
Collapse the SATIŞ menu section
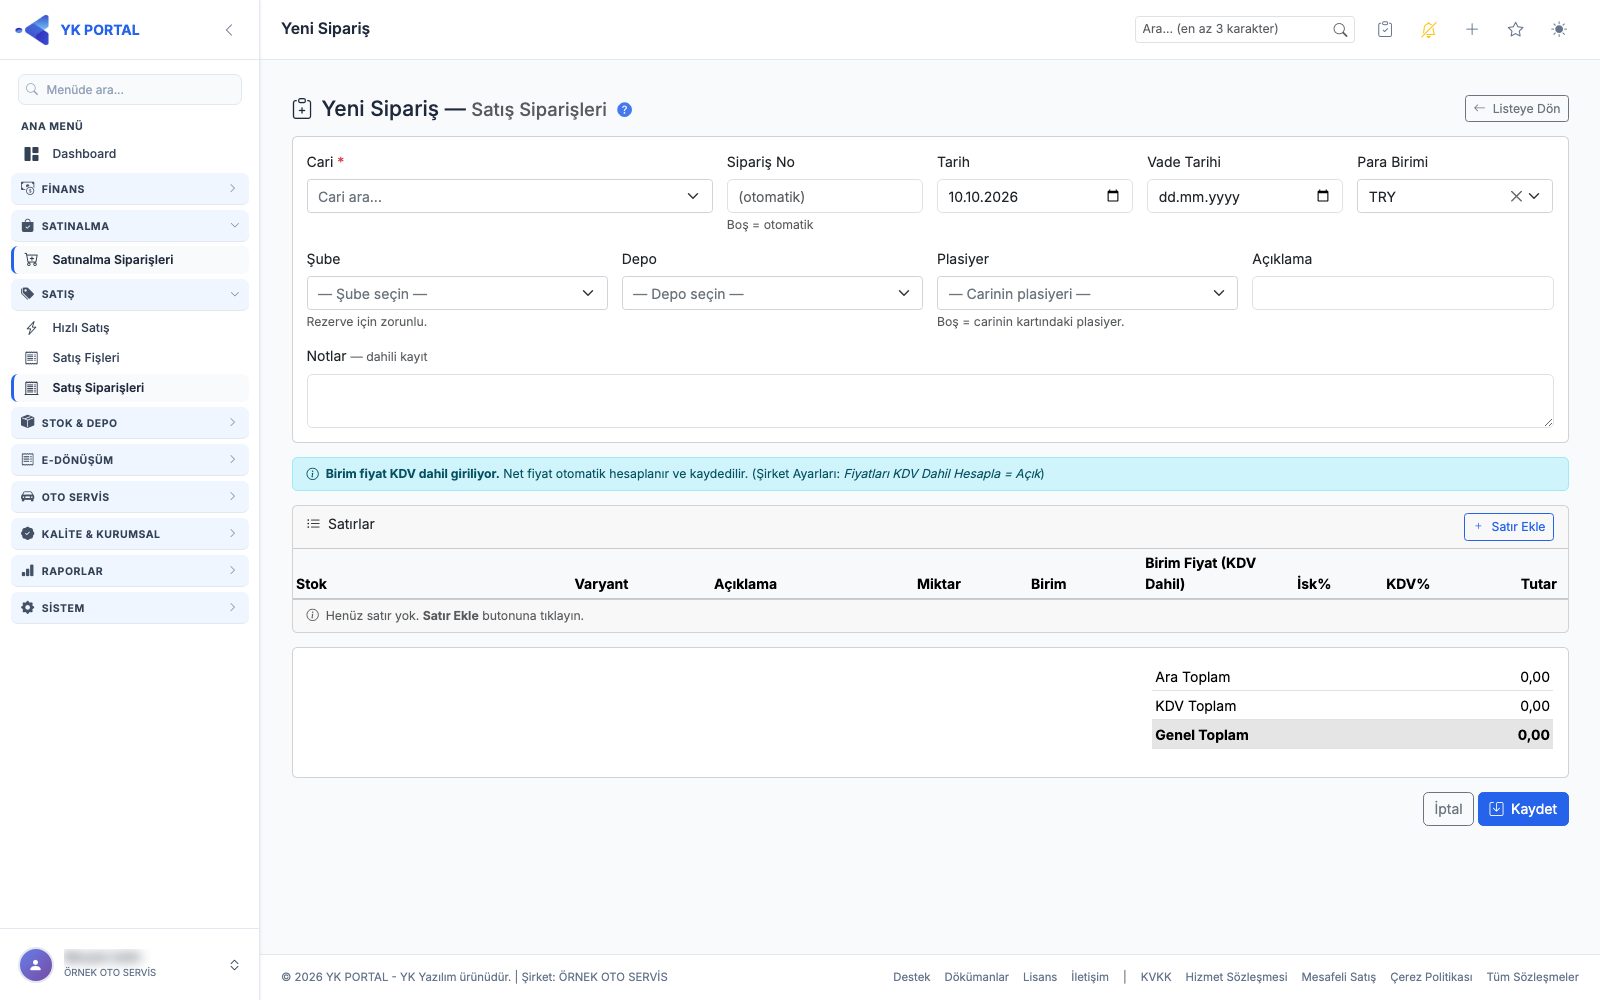tap(130, 294)
